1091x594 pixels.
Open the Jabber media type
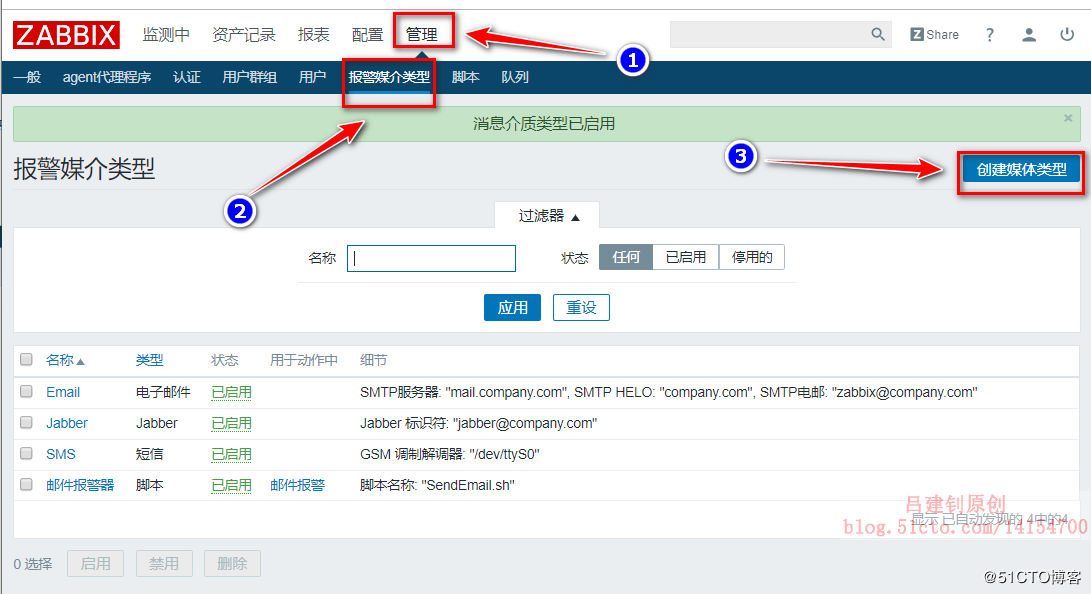[67, 423]
